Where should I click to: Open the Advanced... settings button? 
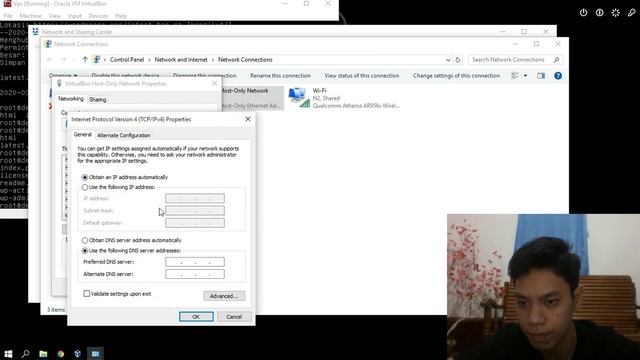(224, 296)
